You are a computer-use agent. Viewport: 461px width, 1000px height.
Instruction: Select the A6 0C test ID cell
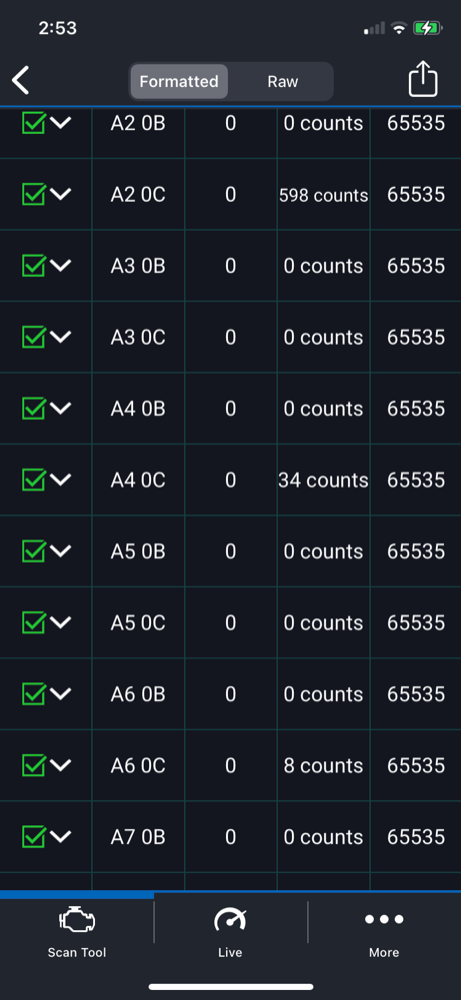tap(138, 765)
